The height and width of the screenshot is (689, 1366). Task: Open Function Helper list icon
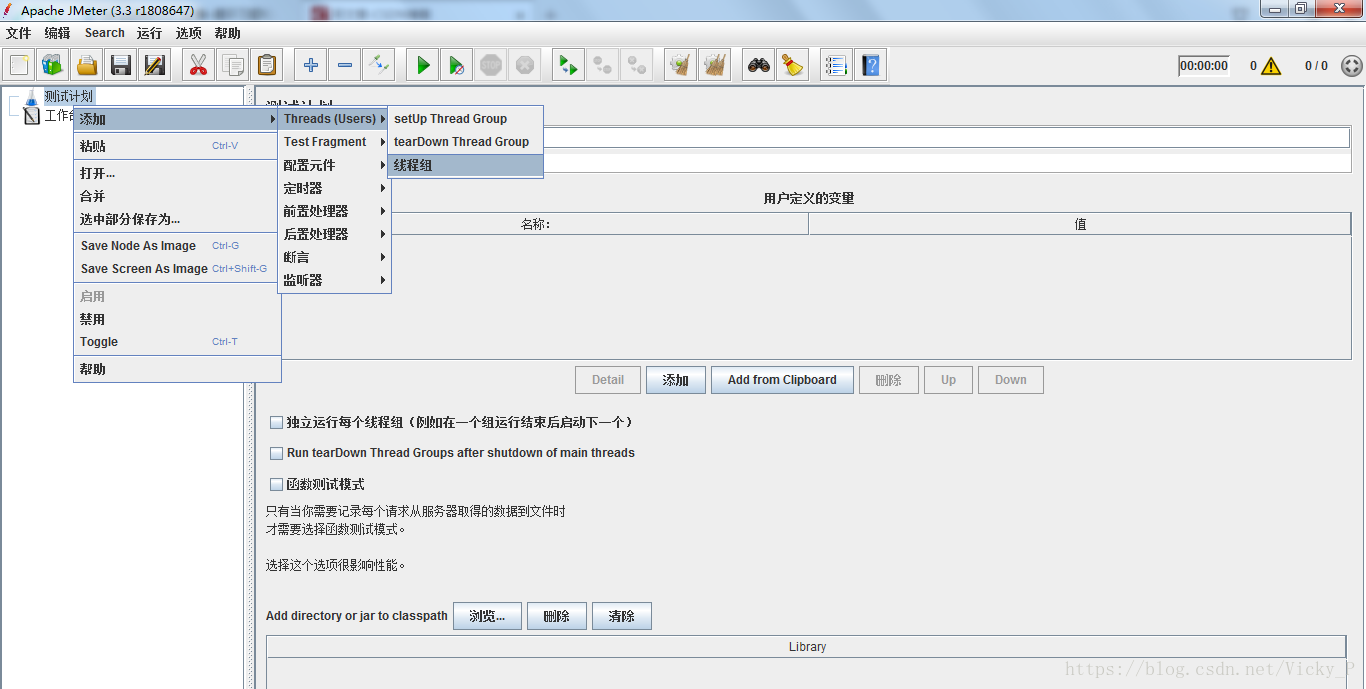click(837, 66)
